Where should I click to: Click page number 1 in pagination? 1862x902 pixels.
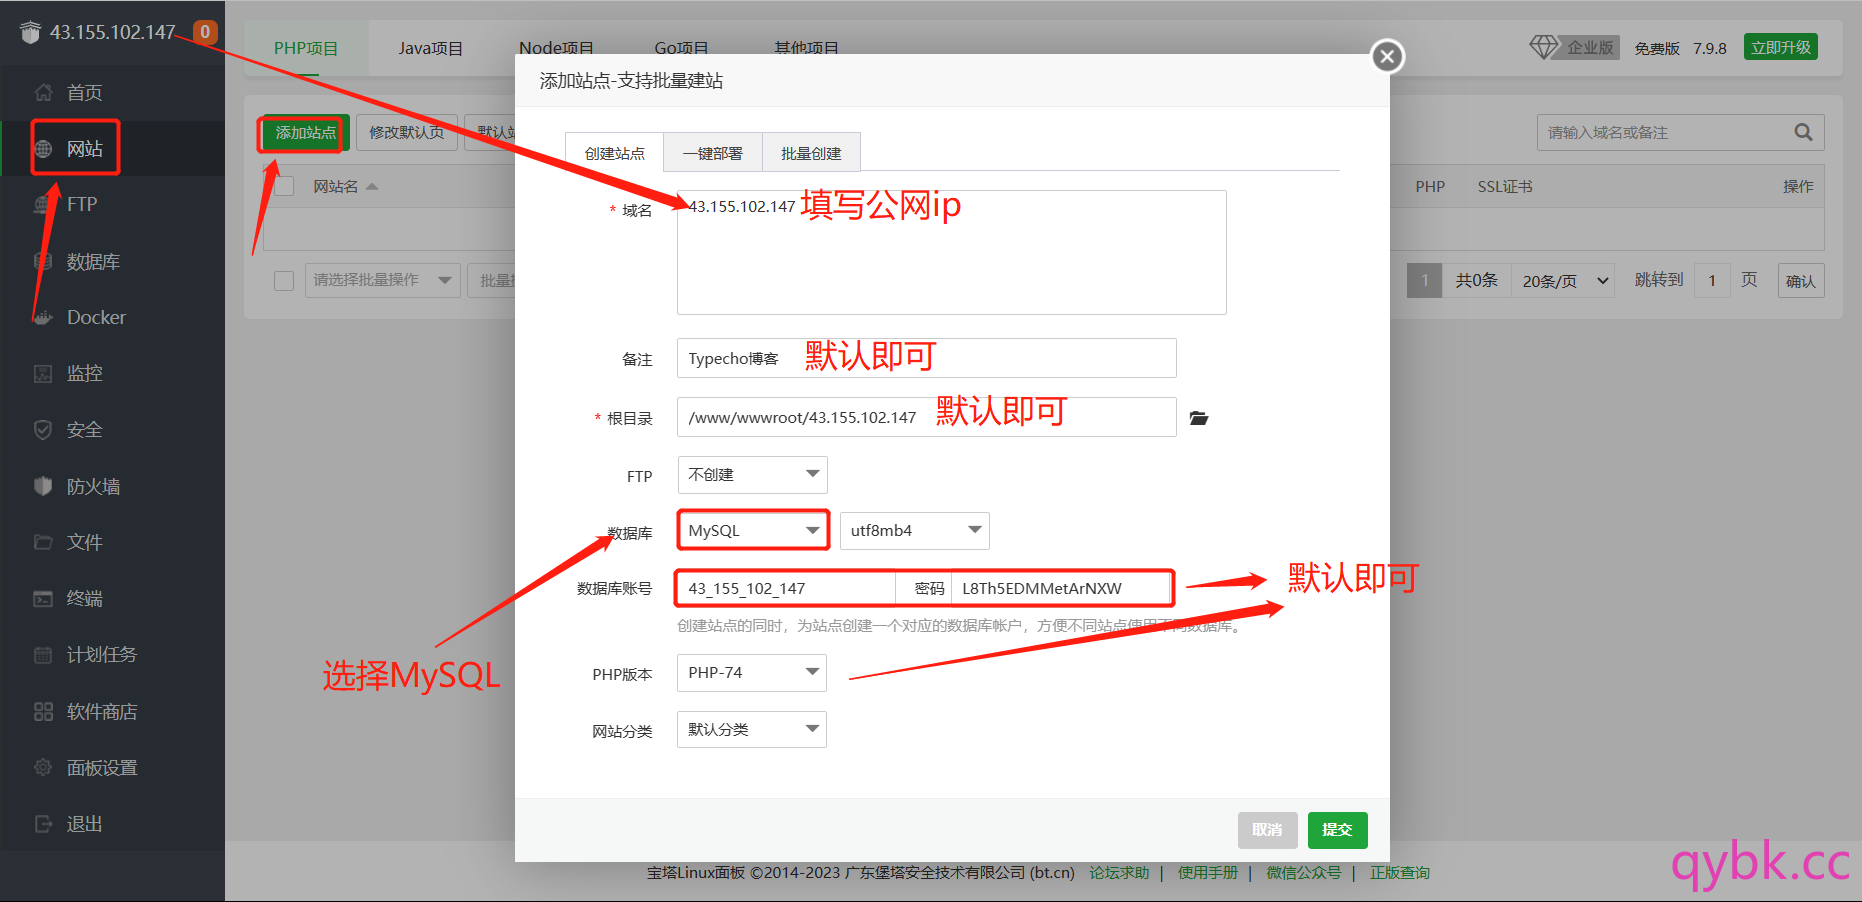tap(1425, 281)
